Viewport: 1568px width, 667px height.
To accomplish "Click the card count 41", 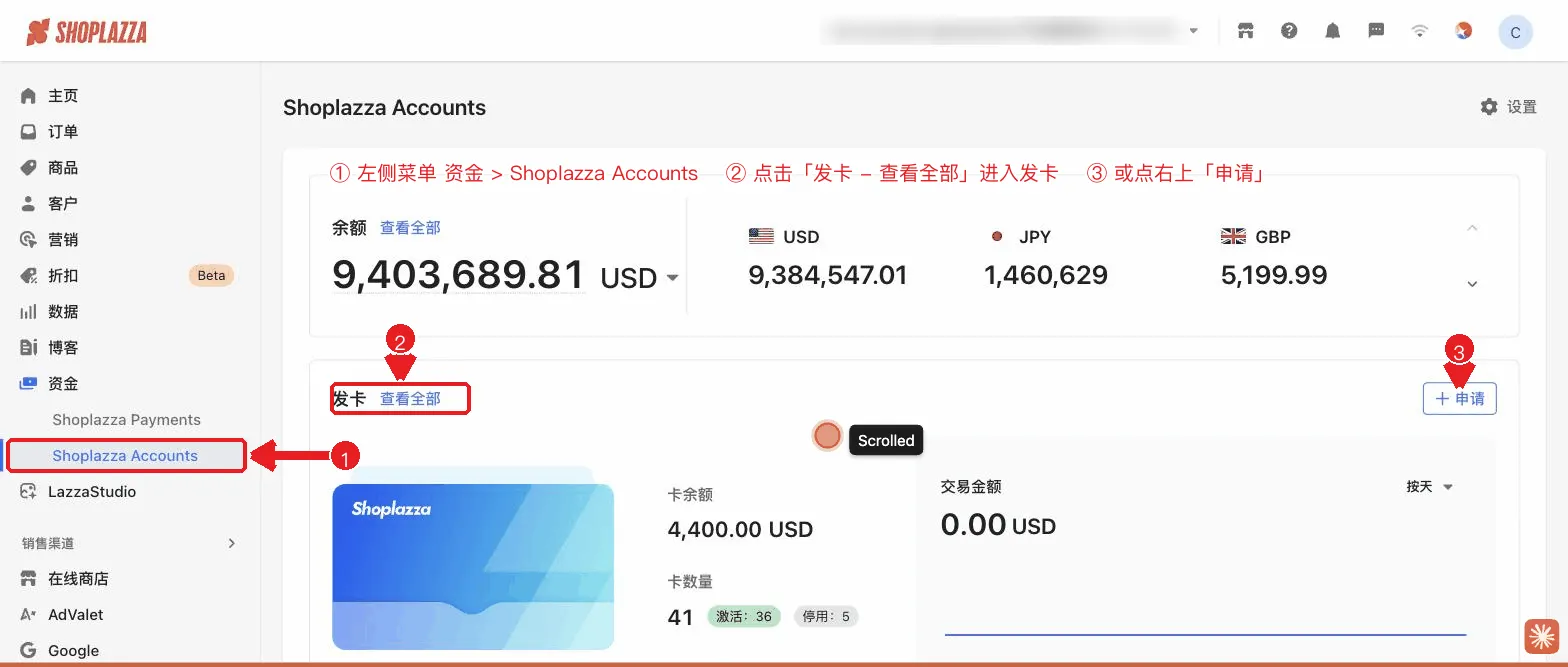I will [x=680, y=617].
